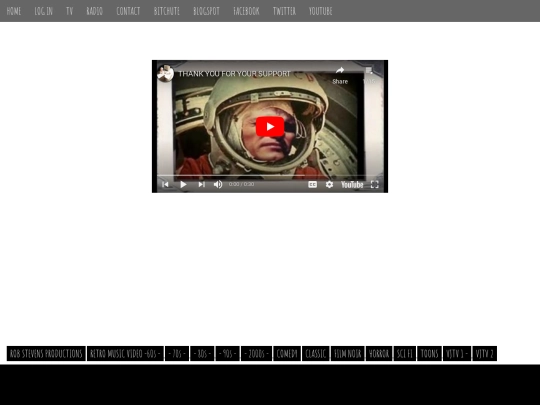This screenshot has height=405, width=540.
Task: Go to HOME in top navigation
Action: tap(14, 11)
